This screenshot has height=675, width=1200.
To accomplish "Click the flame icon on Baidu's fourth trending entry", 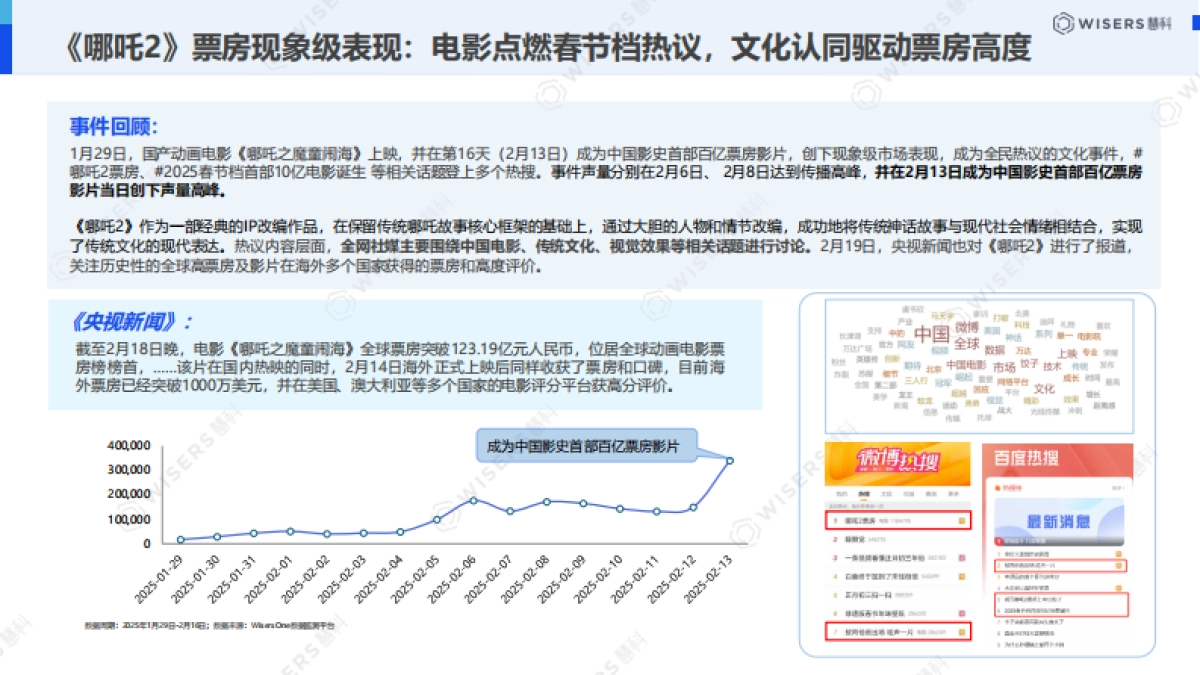I will pyautogui.click(x=1118, y=587).
